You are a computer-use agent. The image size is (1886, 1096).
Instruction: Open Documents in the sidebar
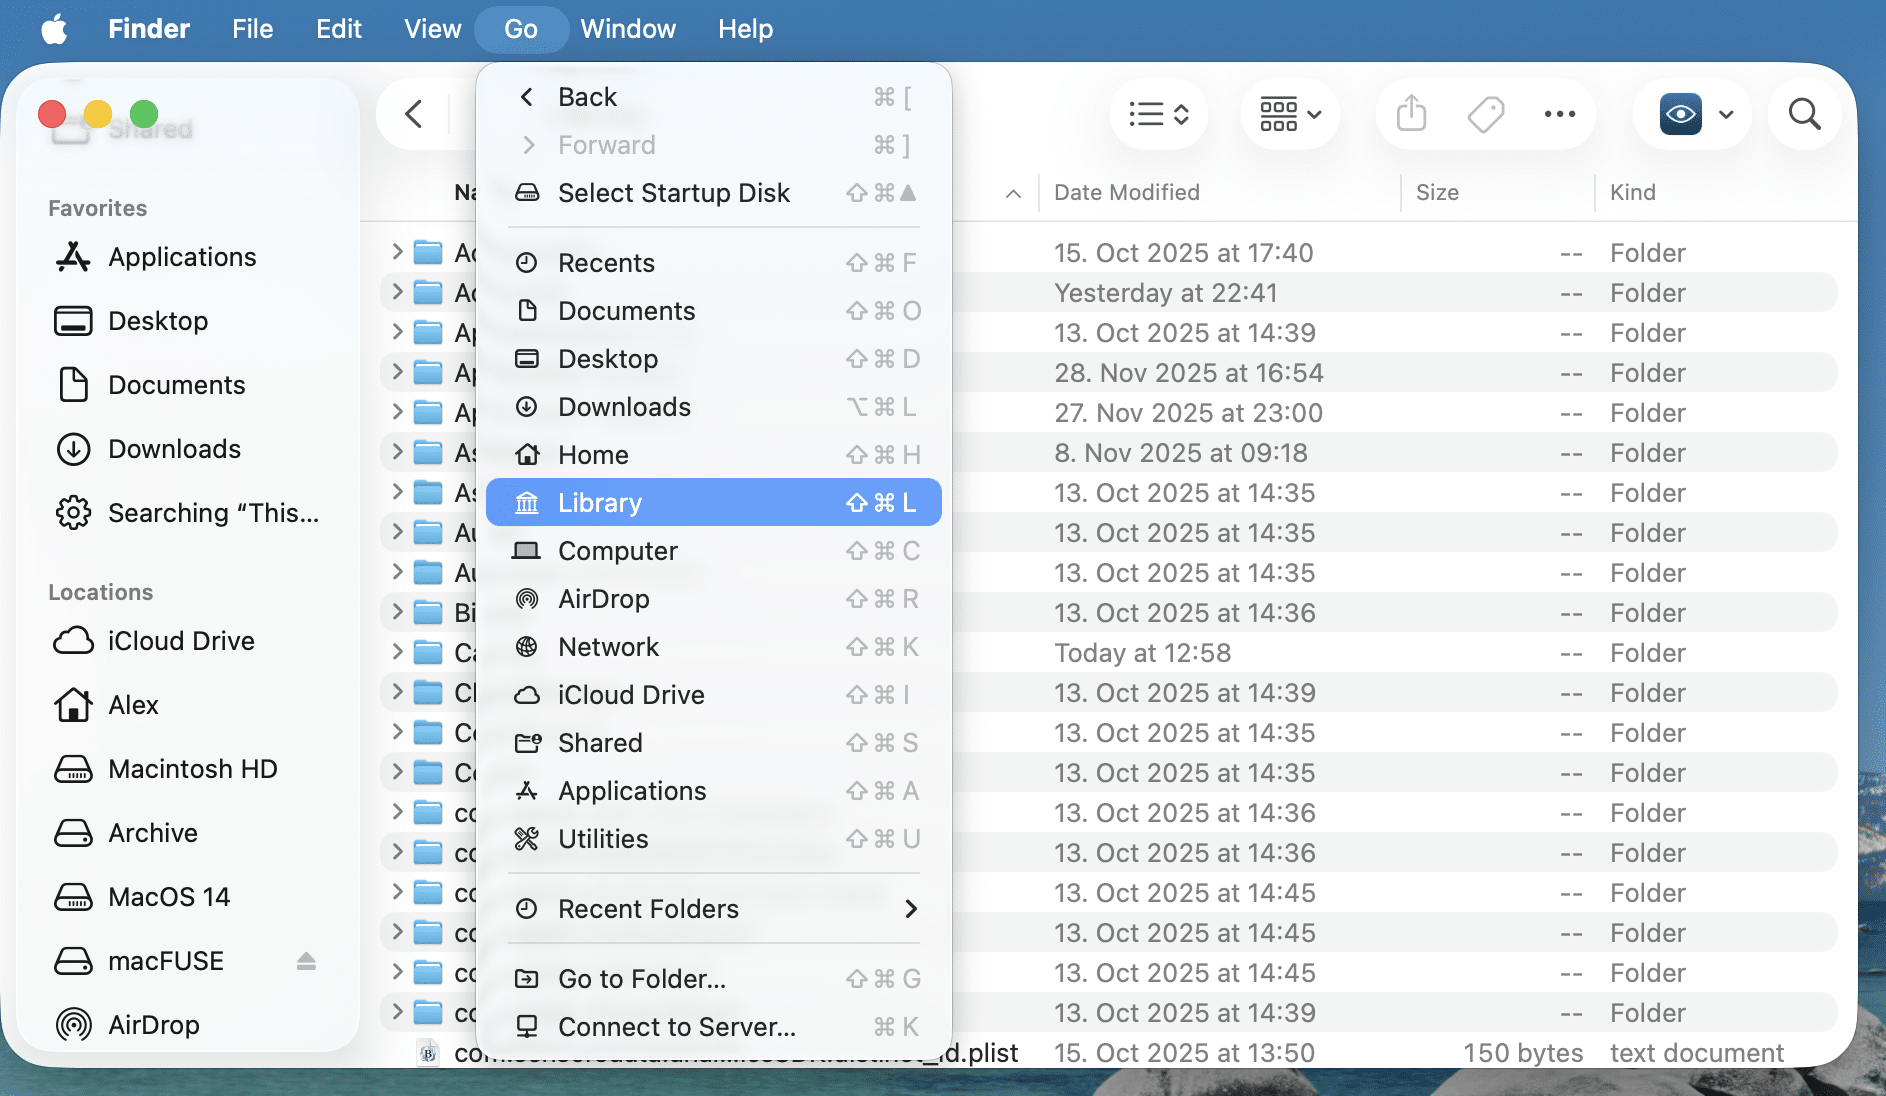click(x=188, y=385)
